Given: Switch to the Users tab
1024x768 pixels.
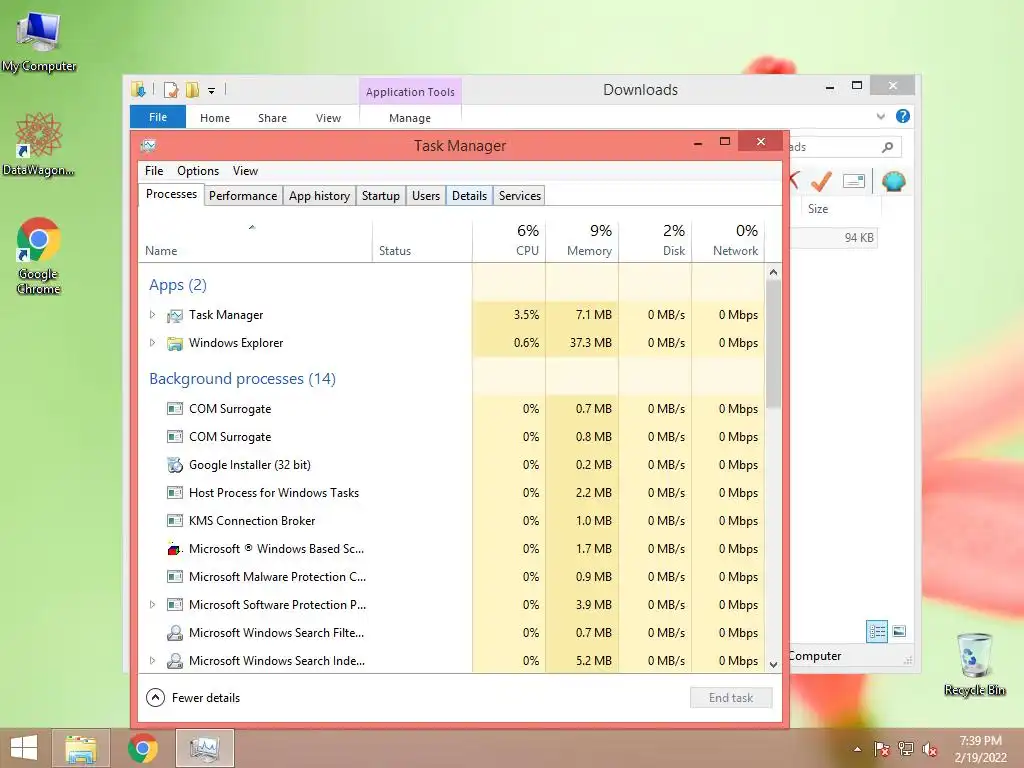Looking at the screenshot, I should coord(426,196).
